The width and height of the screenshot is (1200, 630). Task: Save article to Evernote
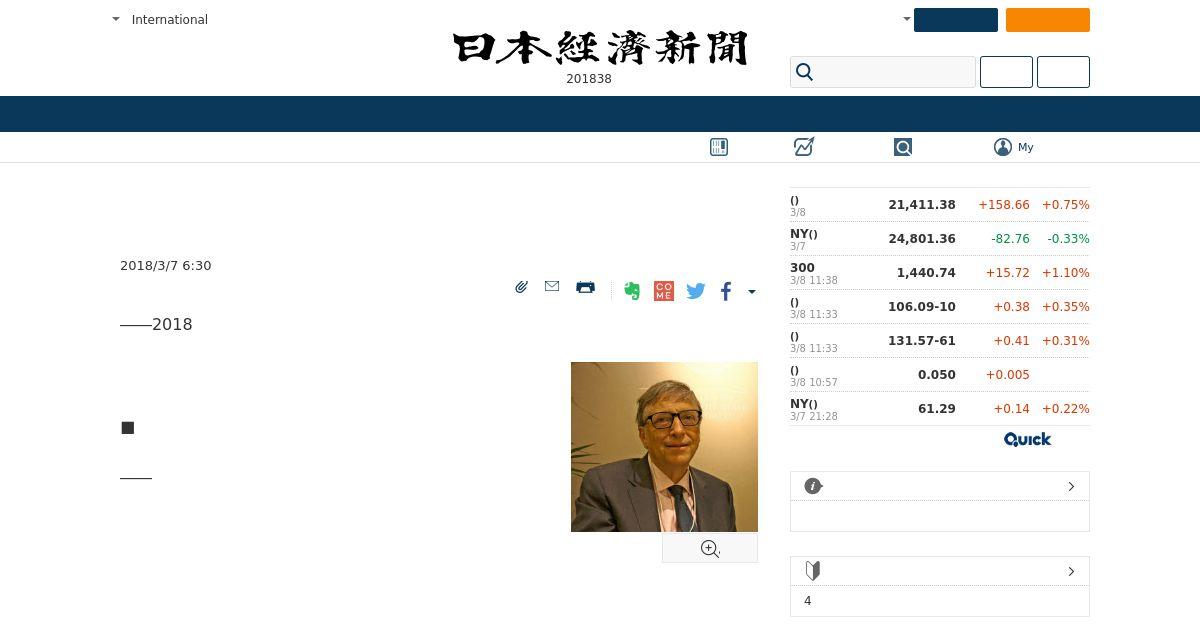click(632, 291)
